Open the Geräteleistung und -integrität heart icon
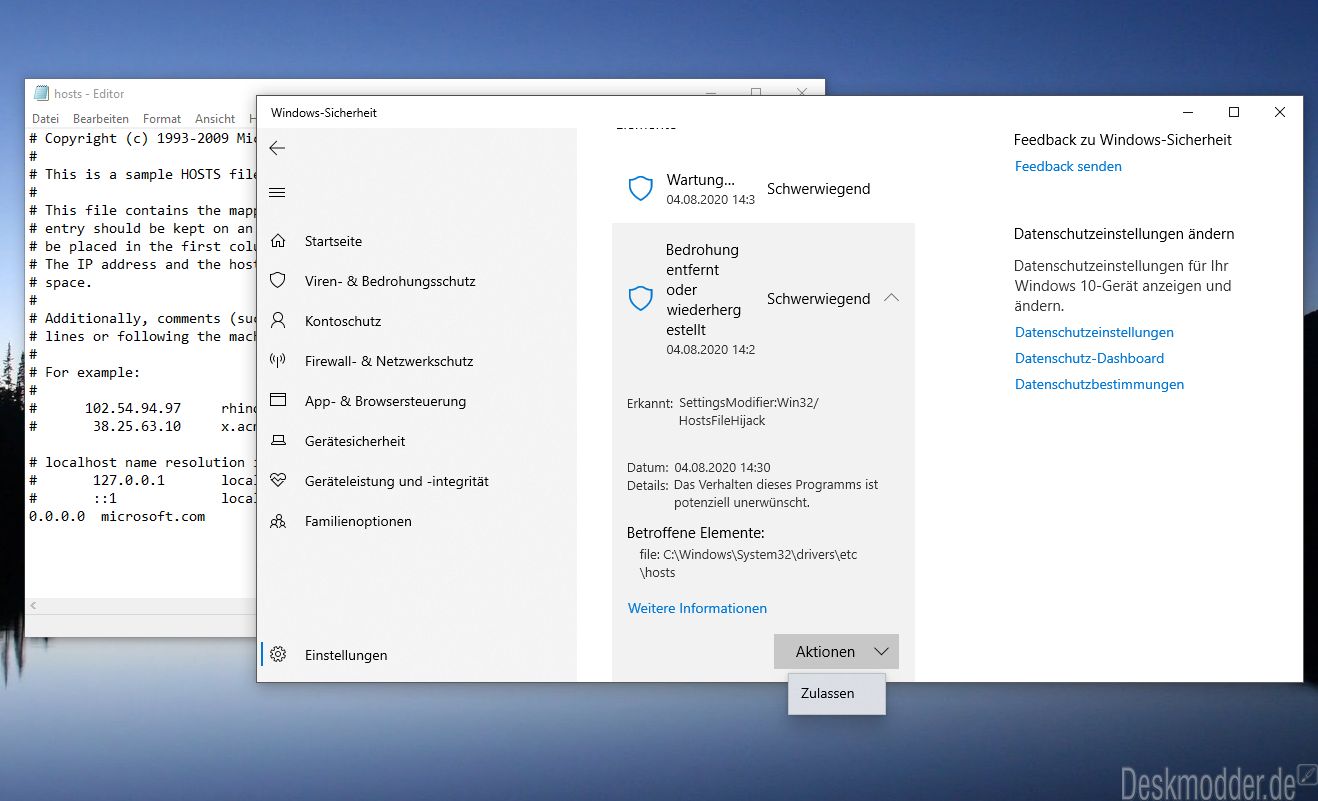This screenshot has width=1318, height=801. [x=278, y=481]
